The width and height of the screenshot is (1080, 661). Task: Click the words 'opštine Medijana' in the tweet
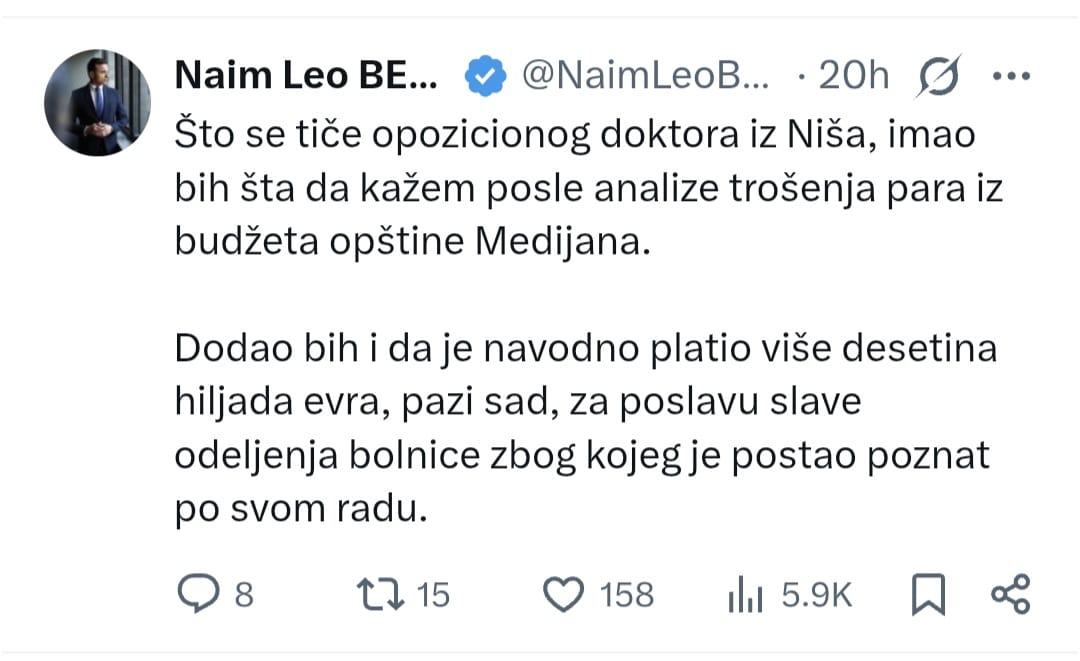coord(489,242)
